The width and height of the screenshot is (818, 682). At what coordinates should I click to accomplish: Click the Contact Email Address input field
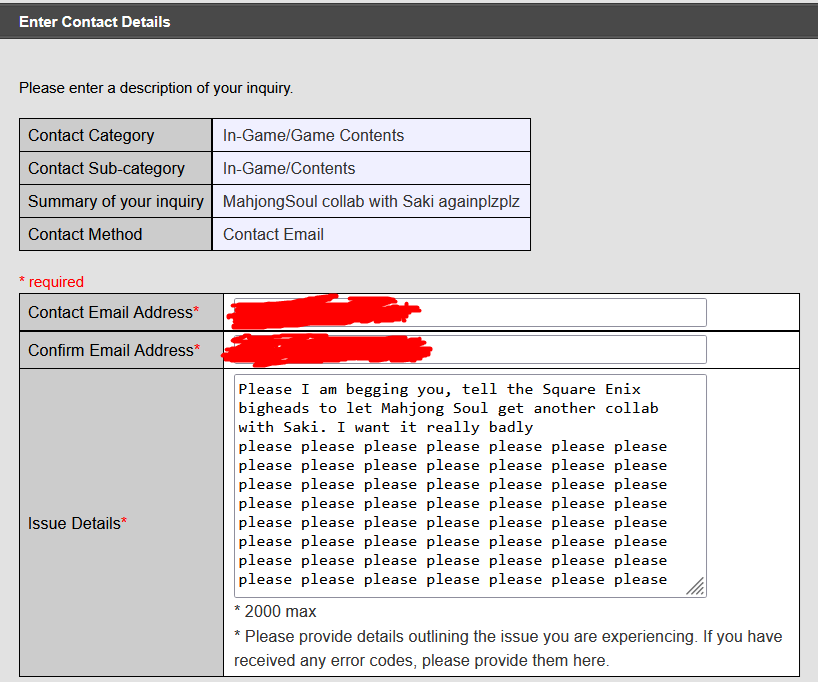[x=470, y=313]
